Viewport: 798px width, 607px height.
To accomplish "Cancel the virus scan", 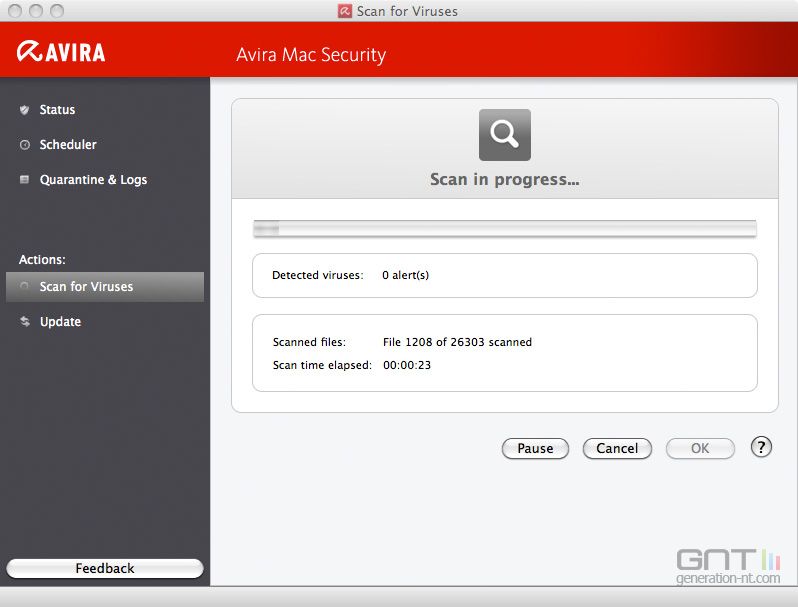I will 617,448.
